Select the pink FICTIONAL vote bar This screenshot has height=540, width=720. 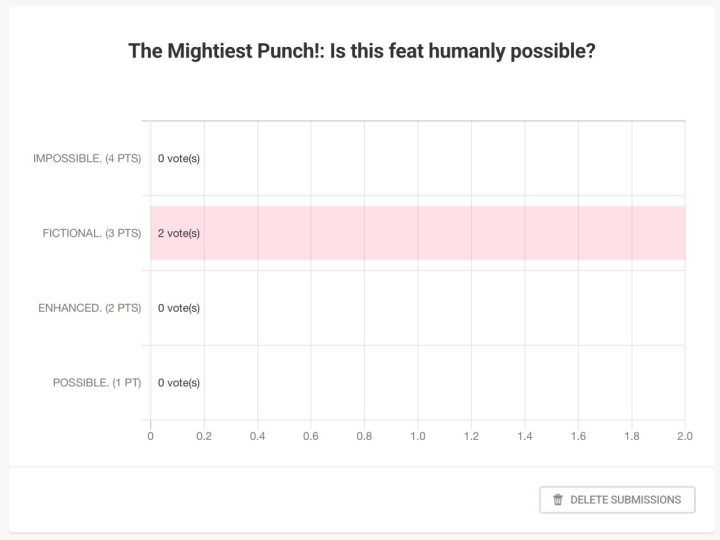418,233
